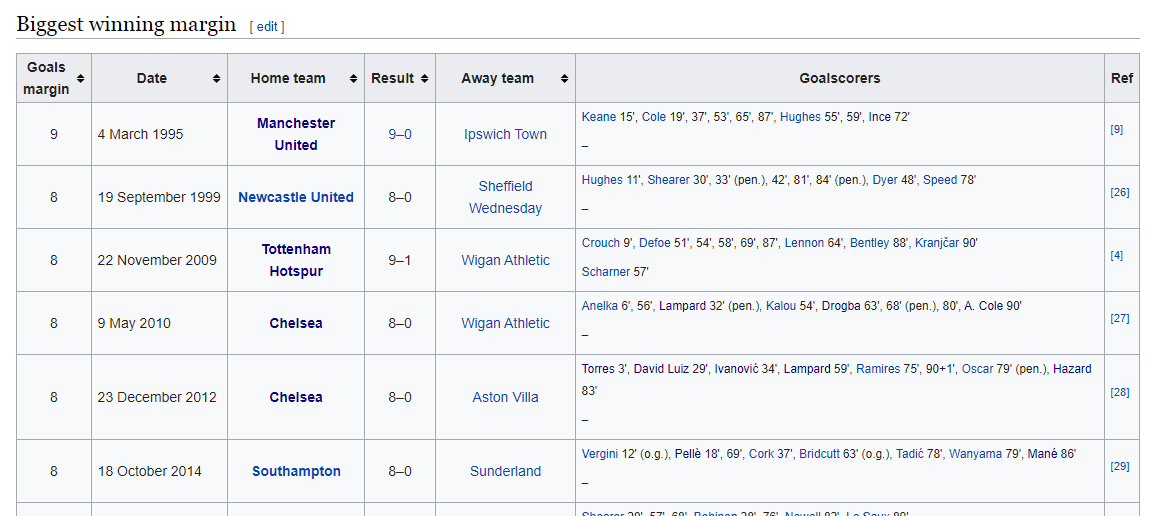
Task: Open reference [9] citation
Action: [x=1116, y=129]
